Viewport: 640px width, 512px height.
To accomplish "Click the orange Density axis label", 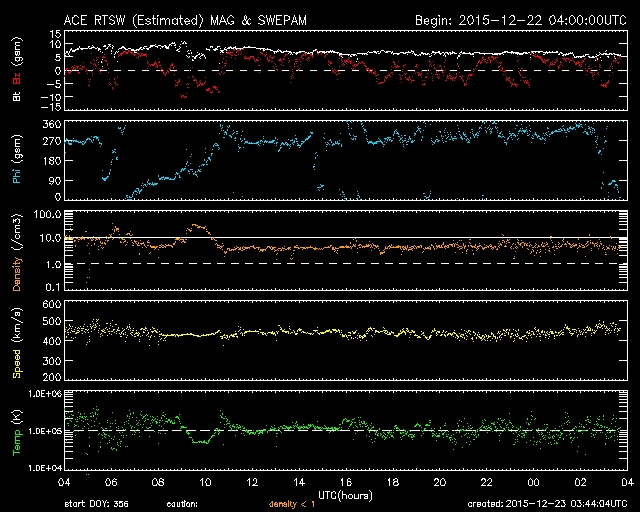I will point(14,254).
